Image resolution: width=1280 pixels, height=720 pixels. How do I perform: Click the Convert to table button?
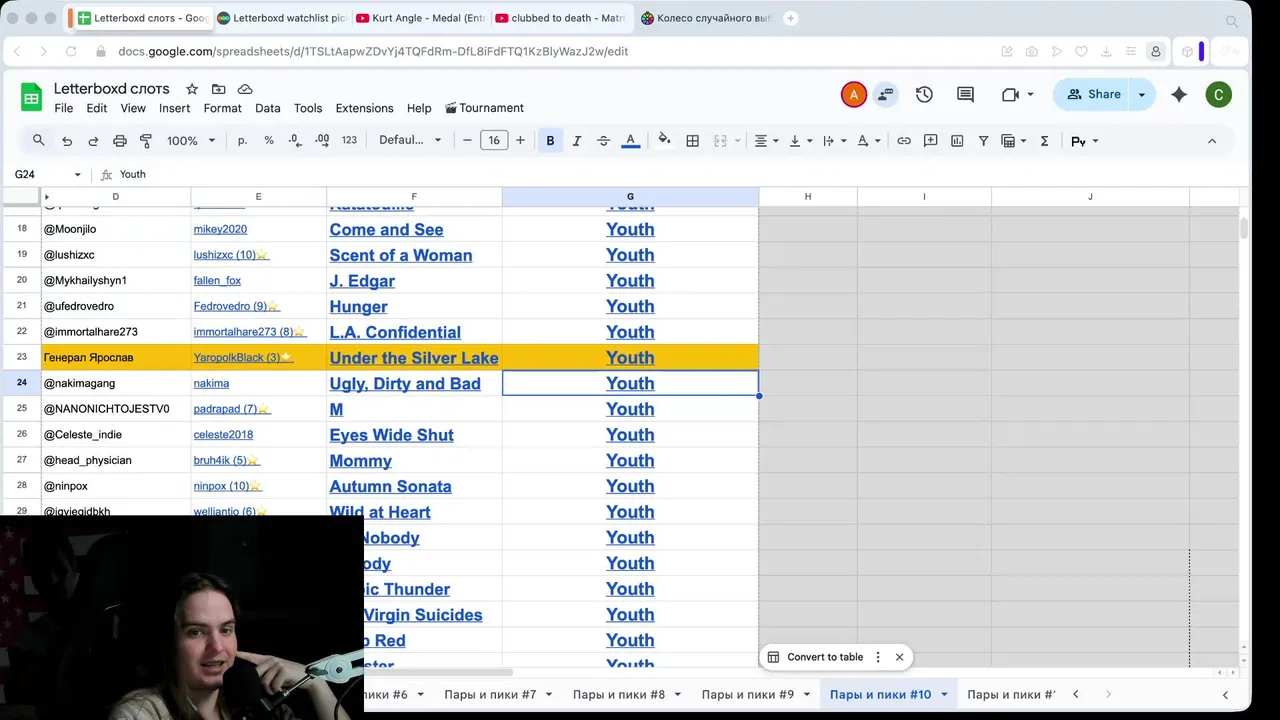pos(815,657)
